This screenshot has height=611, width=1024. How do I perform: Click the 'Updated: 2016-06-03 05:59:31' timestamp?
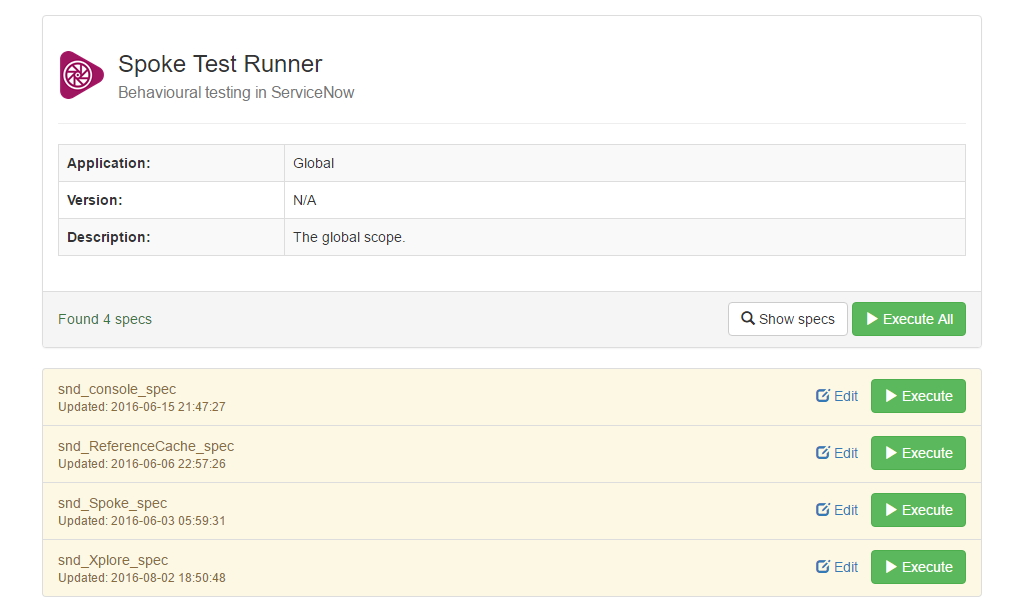(142, 521)
